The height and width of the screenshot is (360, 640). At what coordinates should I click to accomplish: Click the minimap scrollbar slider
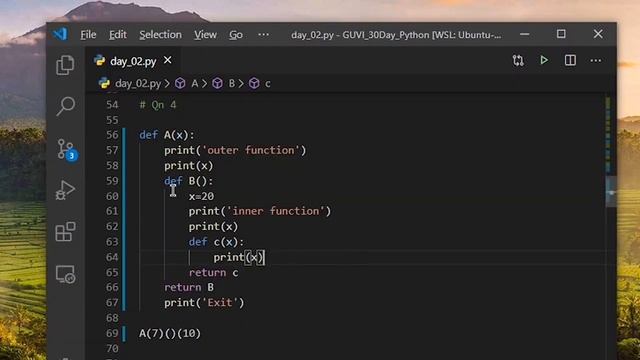[611, 192]
